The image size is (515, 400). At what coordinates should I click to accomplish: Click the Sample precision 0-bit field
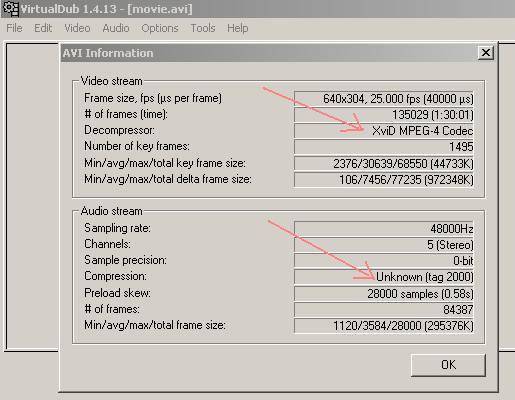coord(384,261)
